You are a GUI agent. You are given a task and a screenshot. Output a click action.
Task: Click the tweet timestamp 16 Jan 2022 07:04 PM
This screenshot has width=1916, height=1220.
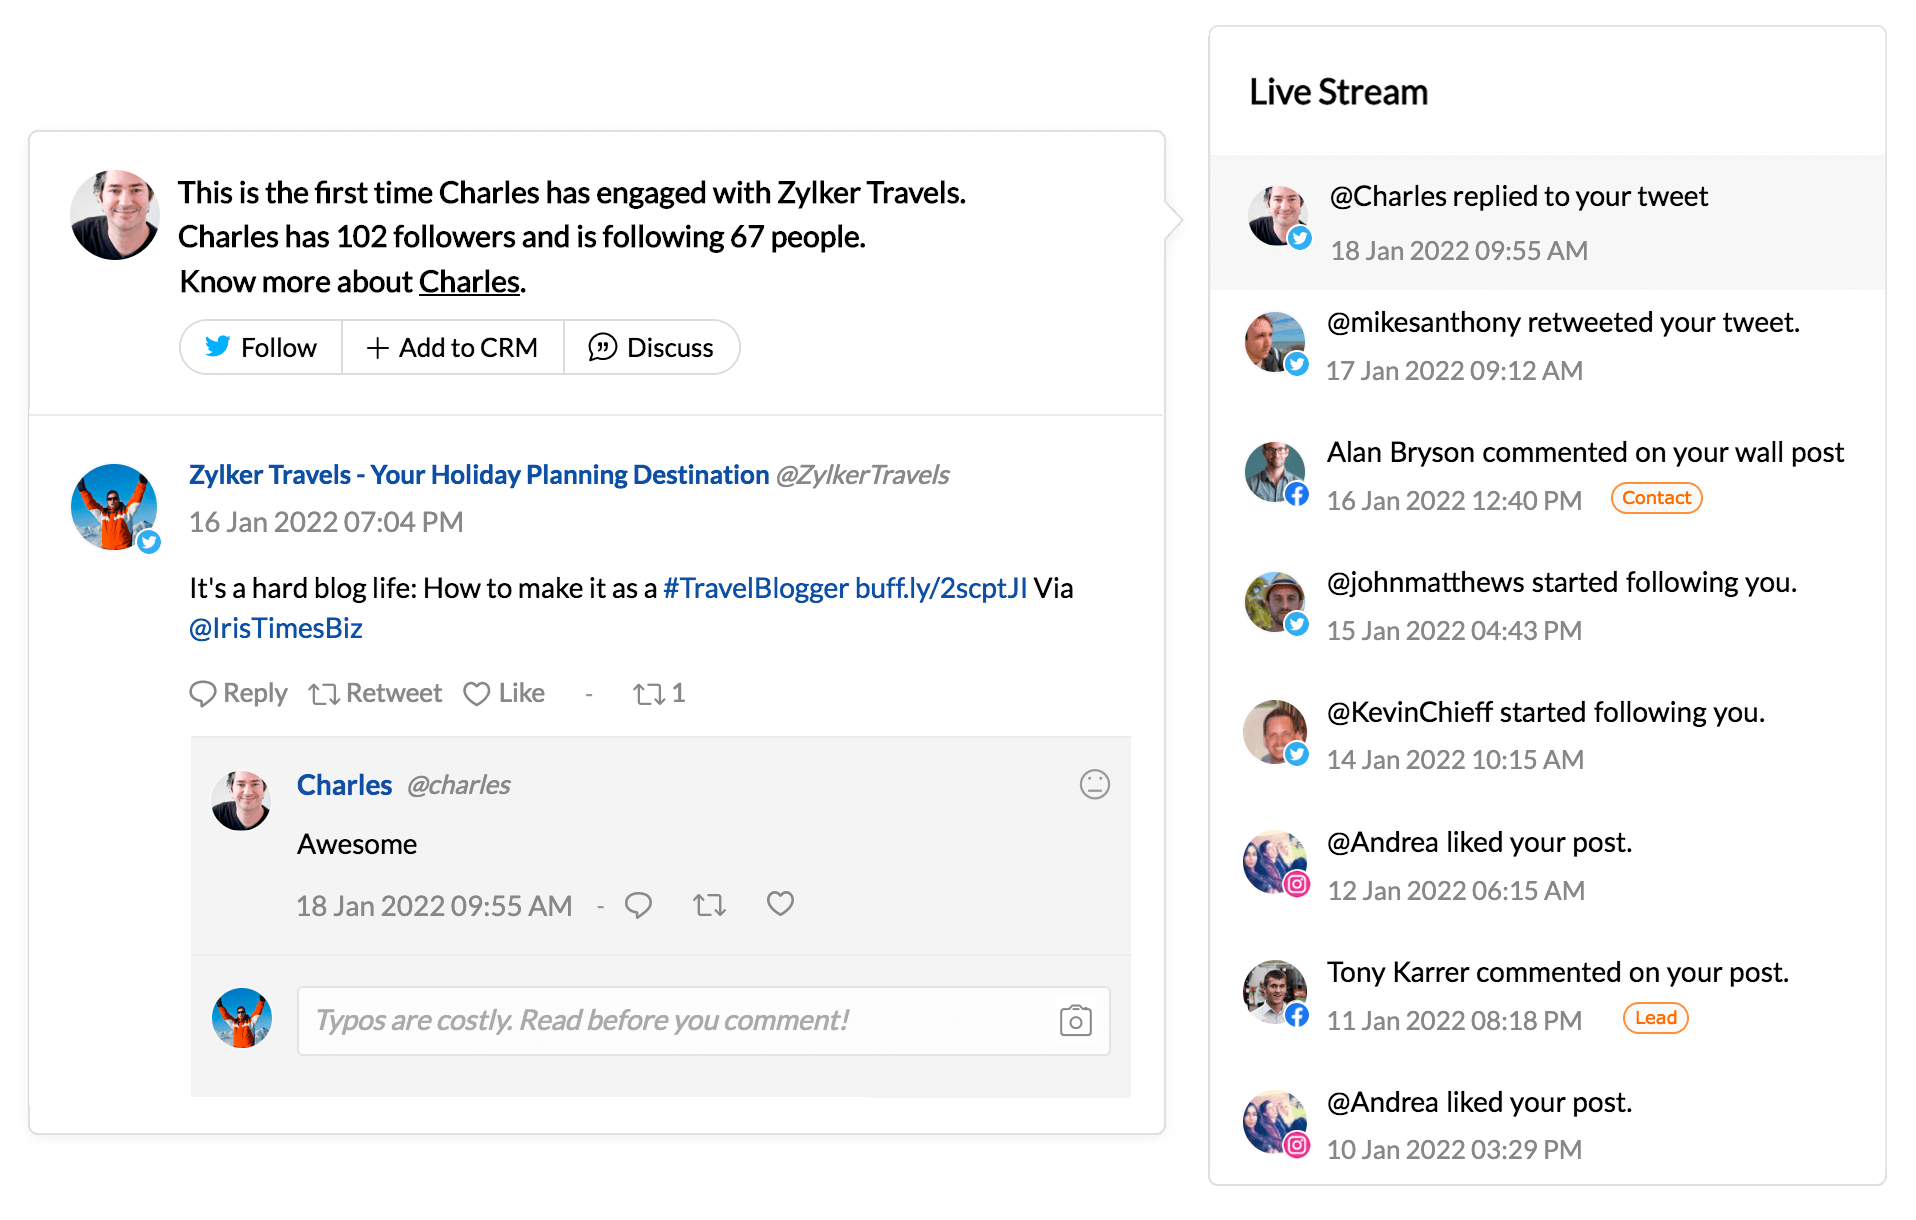click(x=326, y=522)
